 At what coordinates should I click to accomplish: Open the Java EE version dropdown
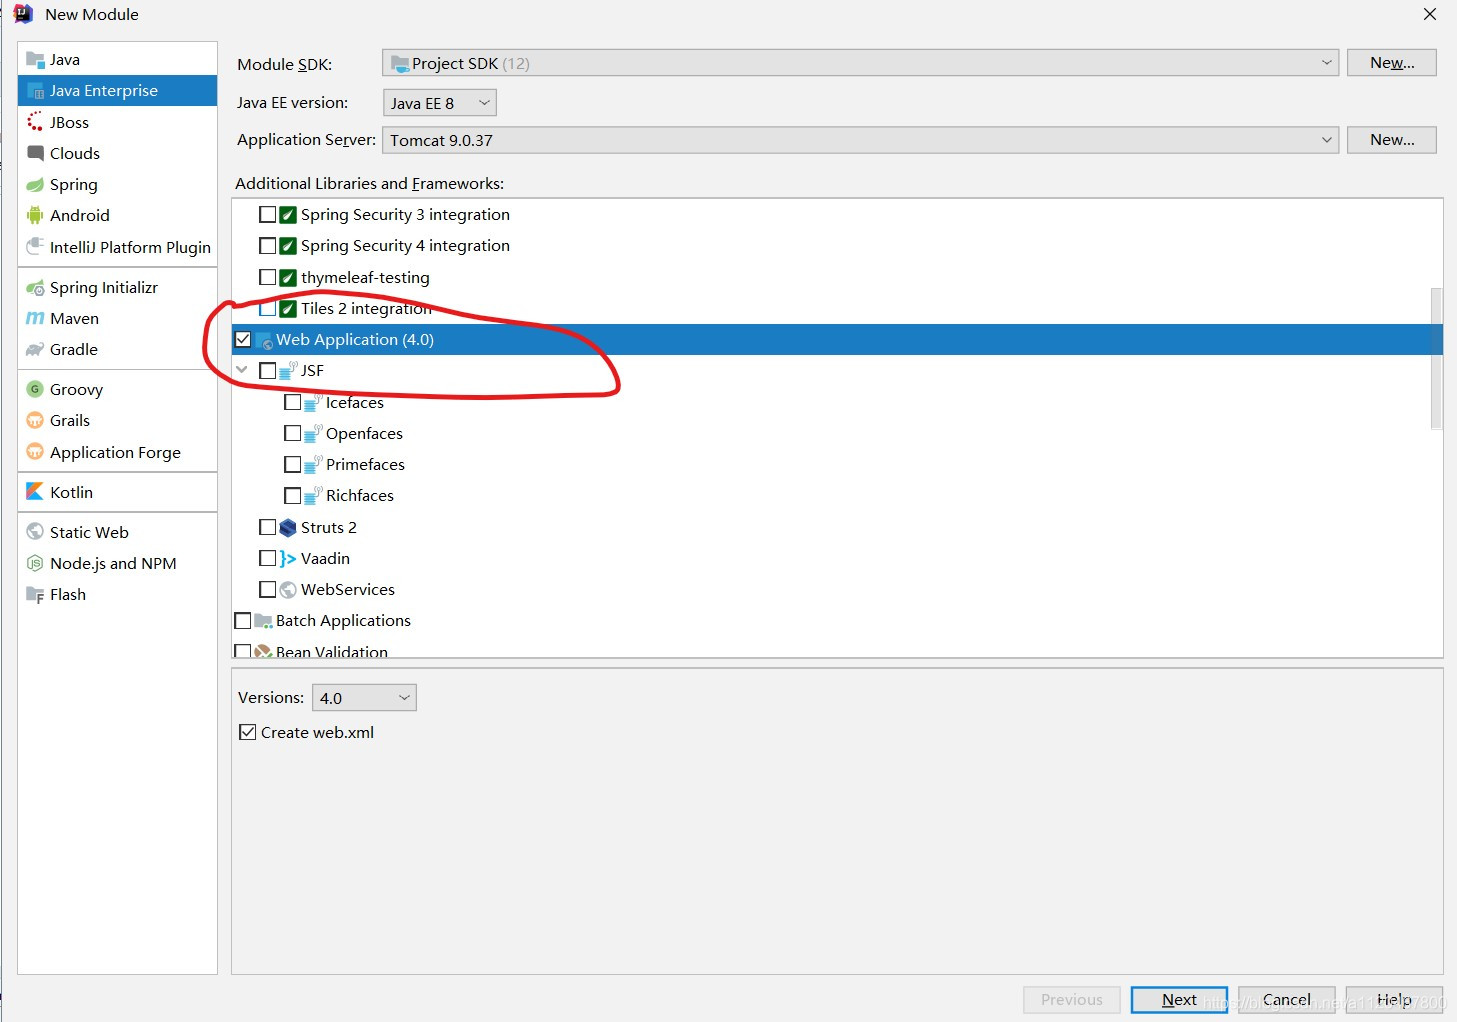click(440, 103)
